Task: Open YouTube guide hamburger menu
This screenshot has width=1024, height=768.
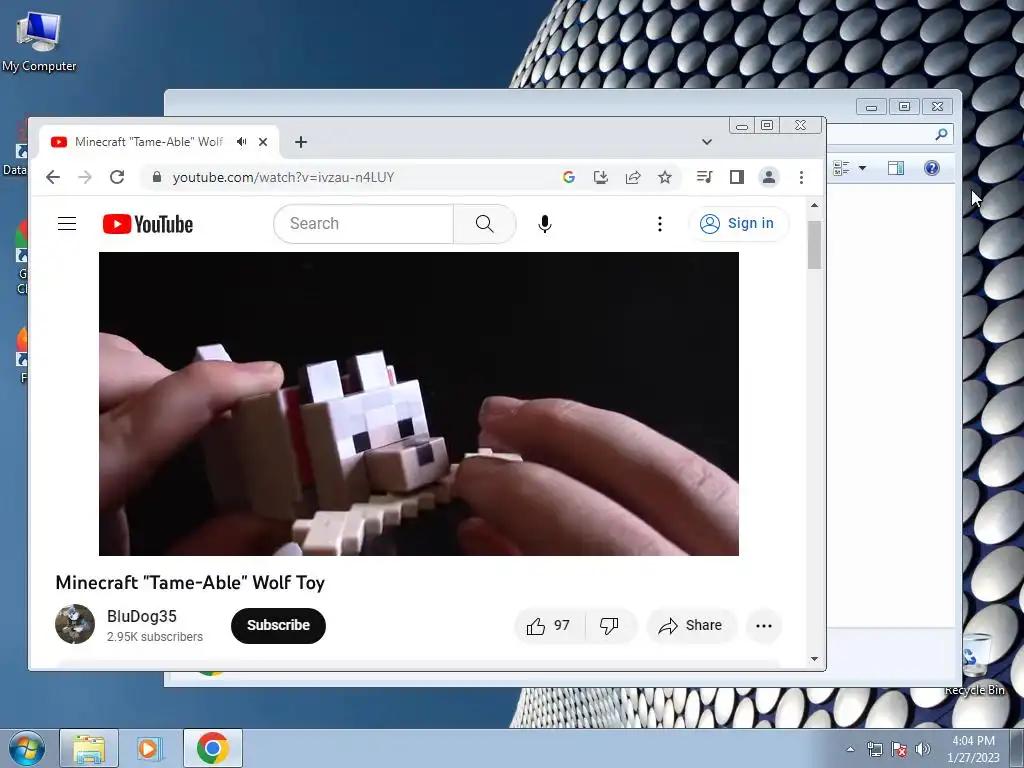Action: (67, 224)
